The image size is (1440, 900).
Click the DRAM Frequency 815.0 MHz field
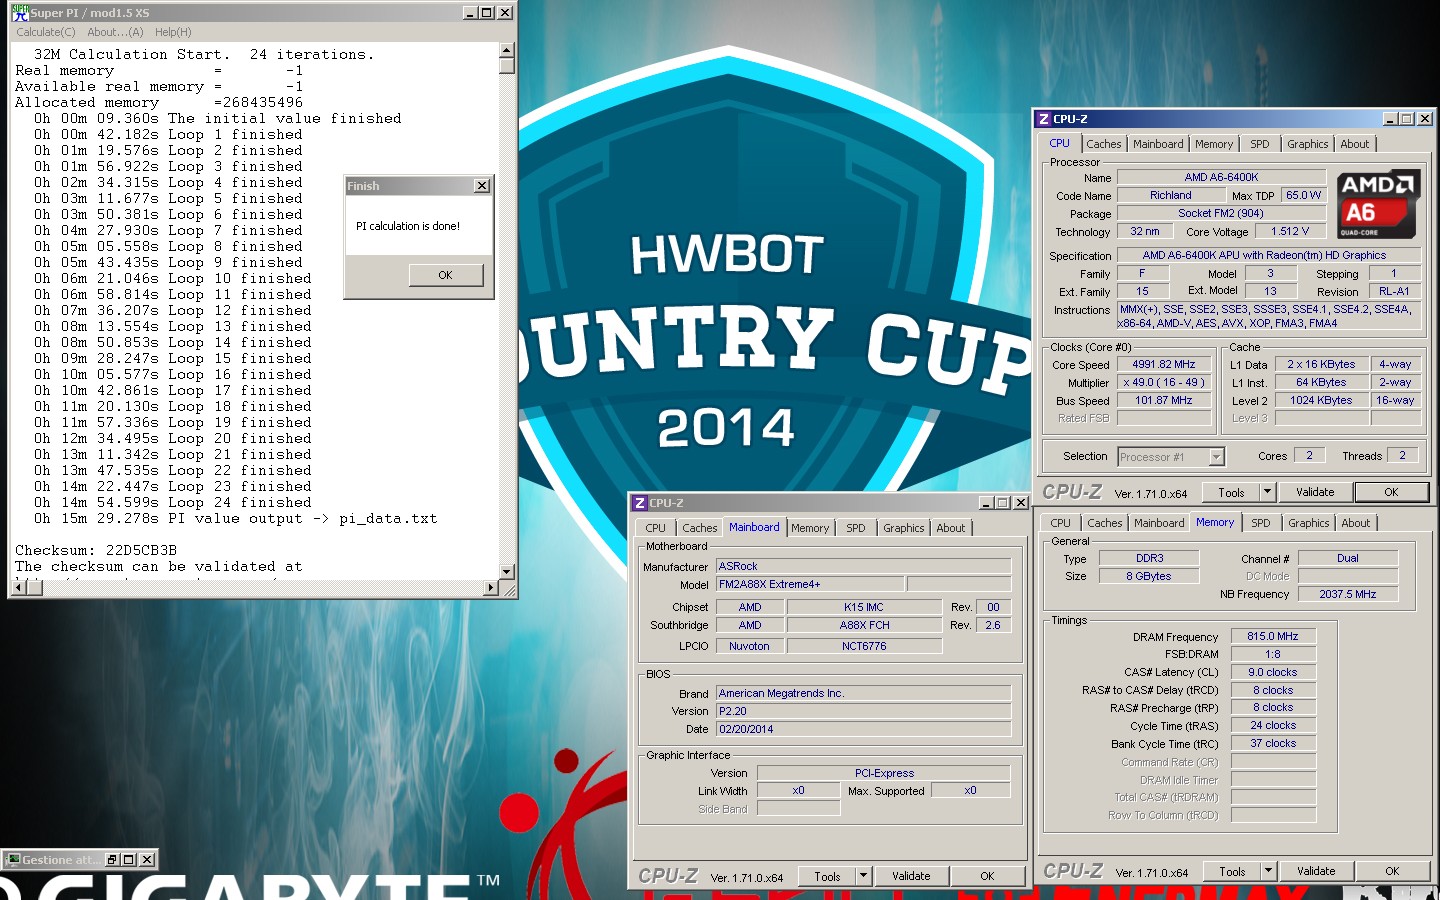(x=1273, y=636)
